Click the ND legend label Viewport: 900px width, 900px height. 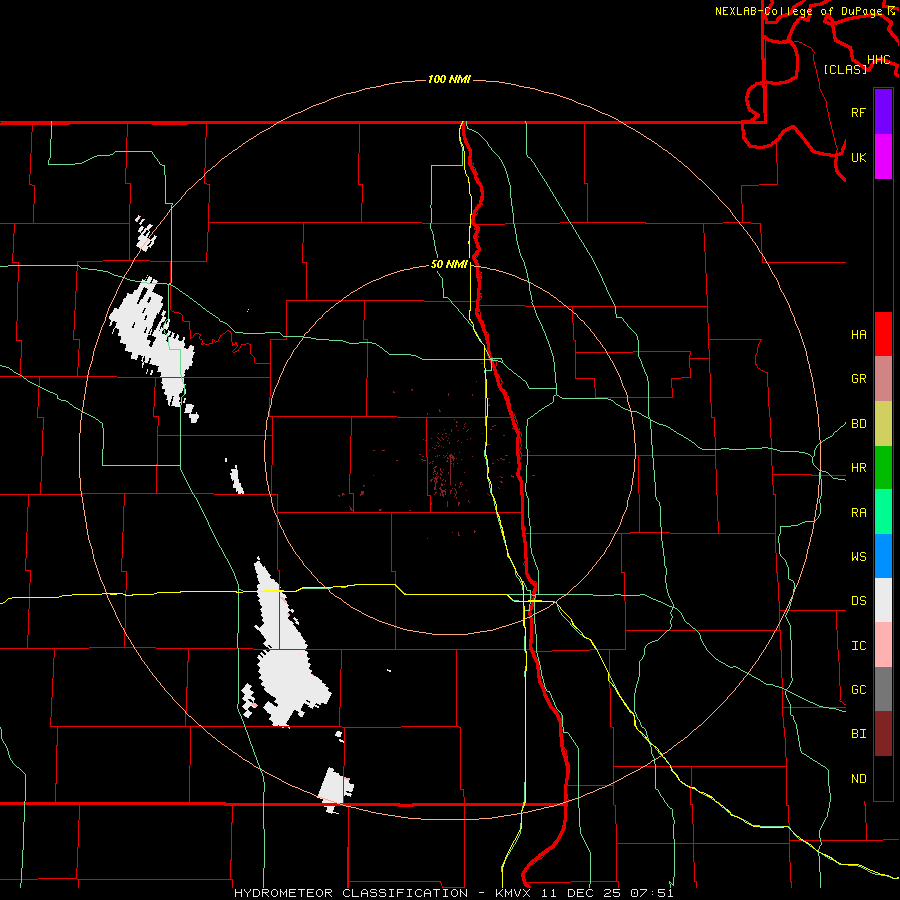[858, 778]
